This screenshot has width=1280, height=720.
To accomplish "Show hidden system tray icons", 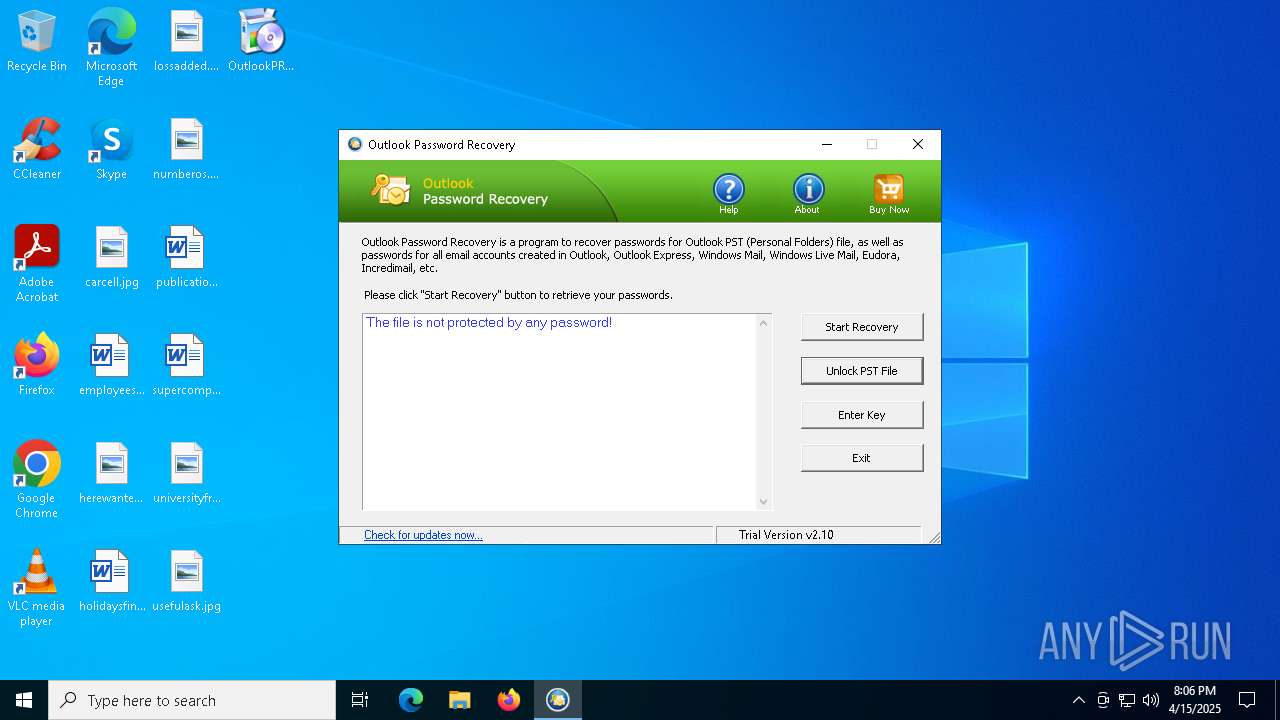I will coord(1078,700).
